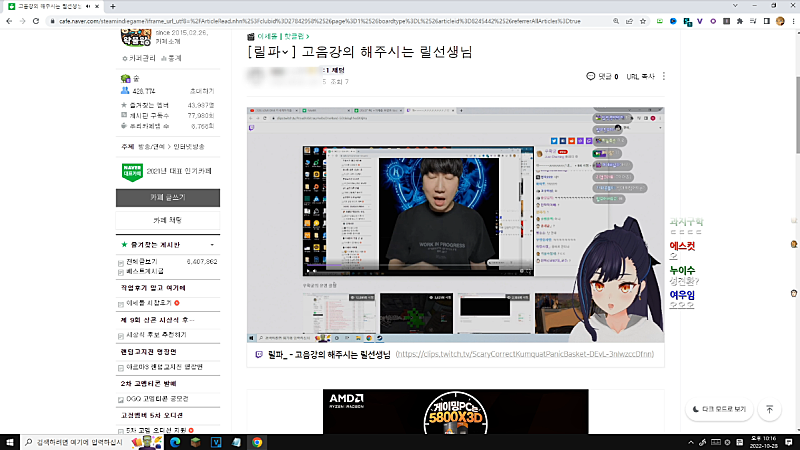Open the 5차 고멤 오디션 지원 board
The image size is (800, 450).
tap(156, 431)
